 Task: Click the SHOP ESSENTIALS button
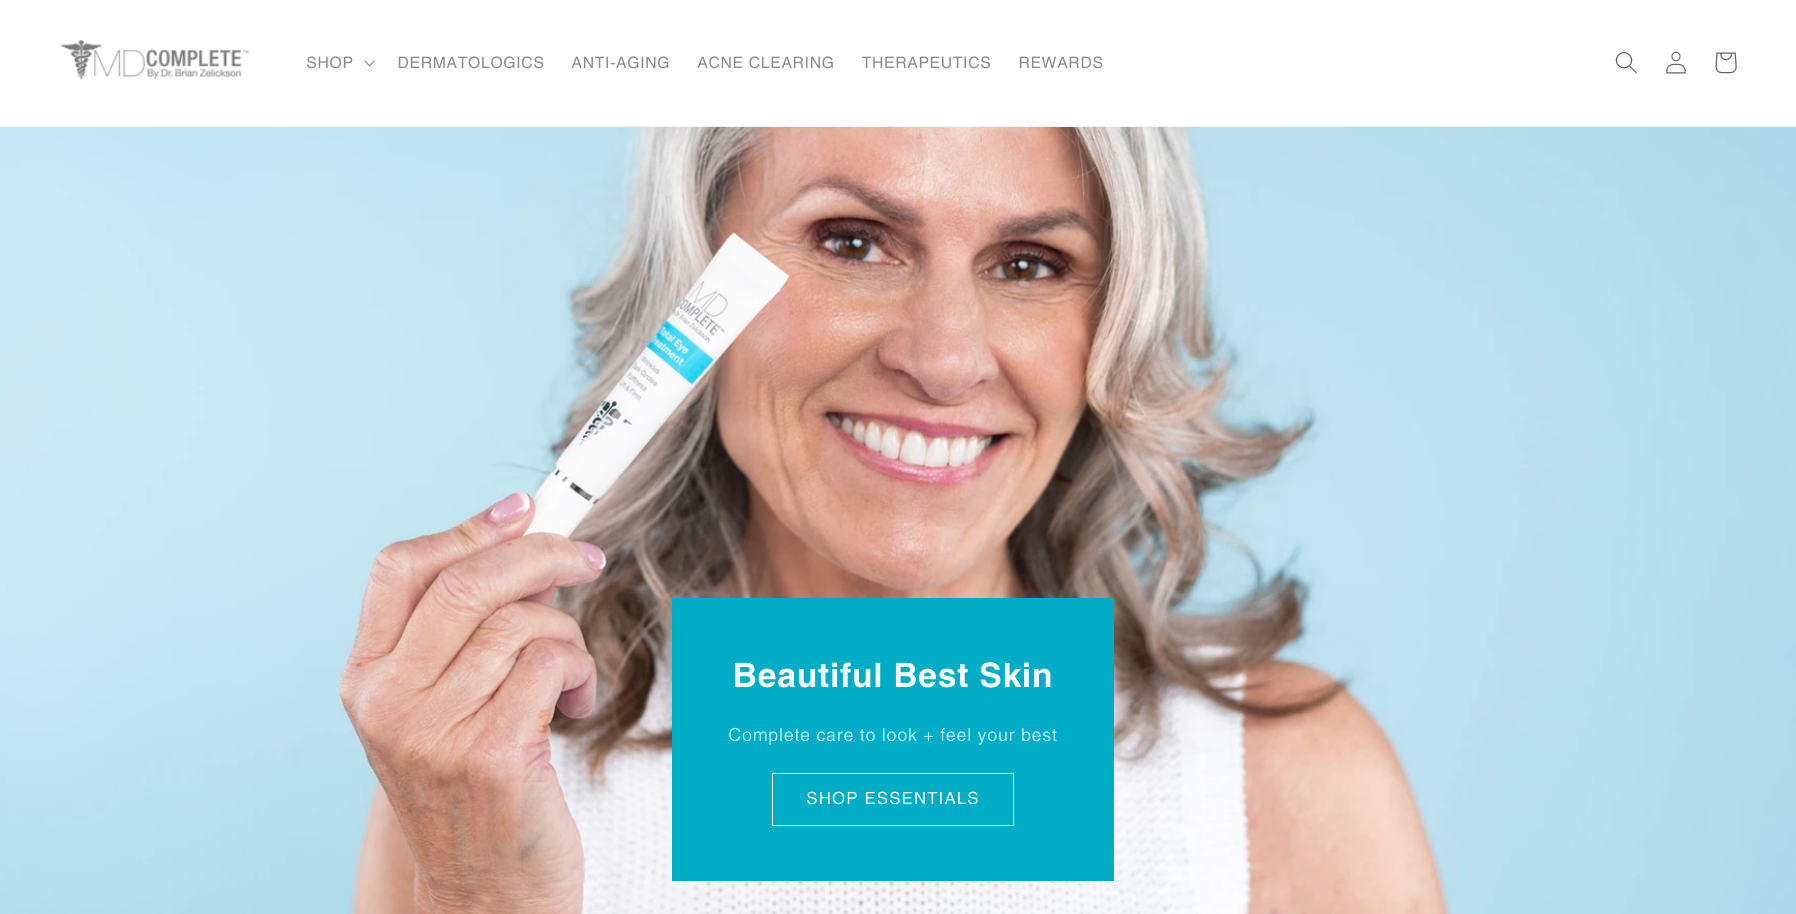[893, 799]
